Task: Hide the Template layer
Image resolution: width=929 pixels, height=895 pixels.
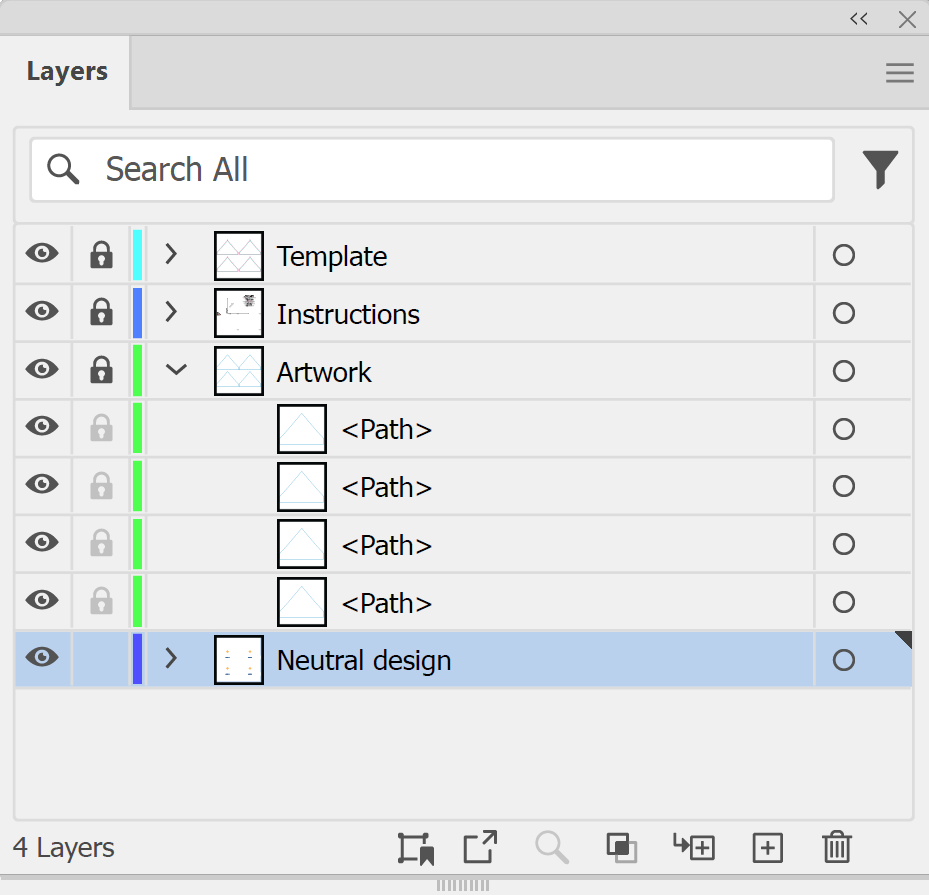Action: point(42,254)
